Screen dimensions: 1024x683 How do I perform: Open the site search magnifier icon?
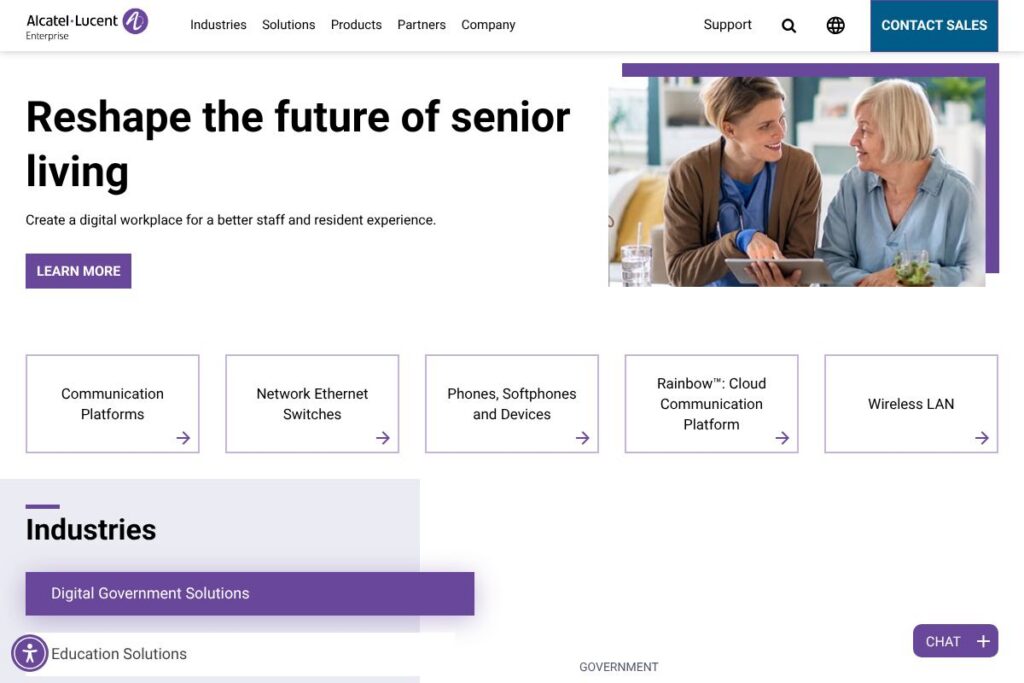[789, 26]
